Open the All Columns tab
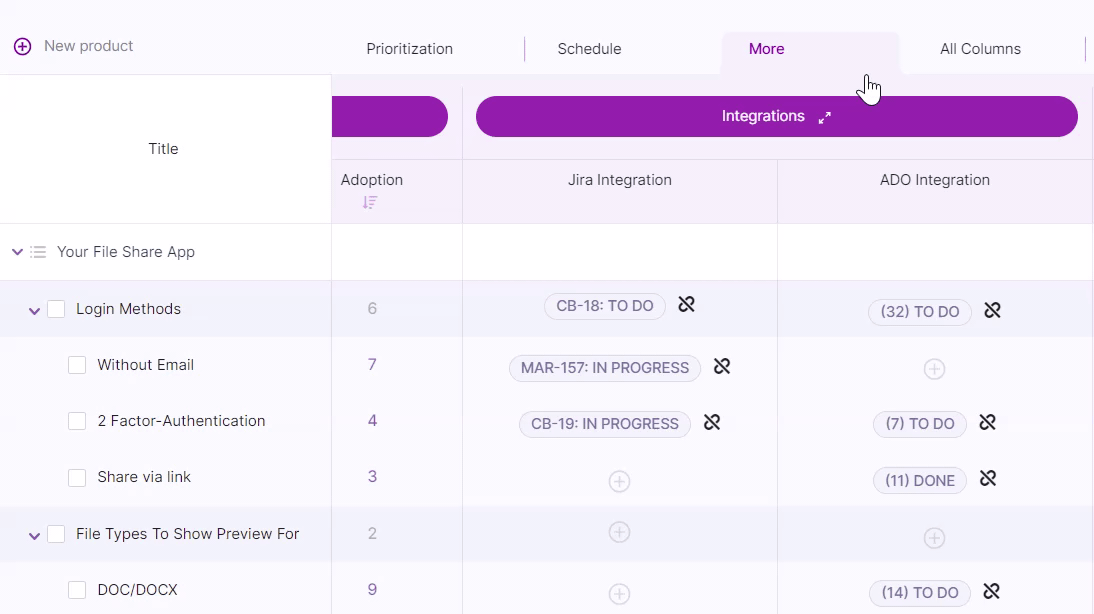 pyautogui.click(x=980, y=49)
